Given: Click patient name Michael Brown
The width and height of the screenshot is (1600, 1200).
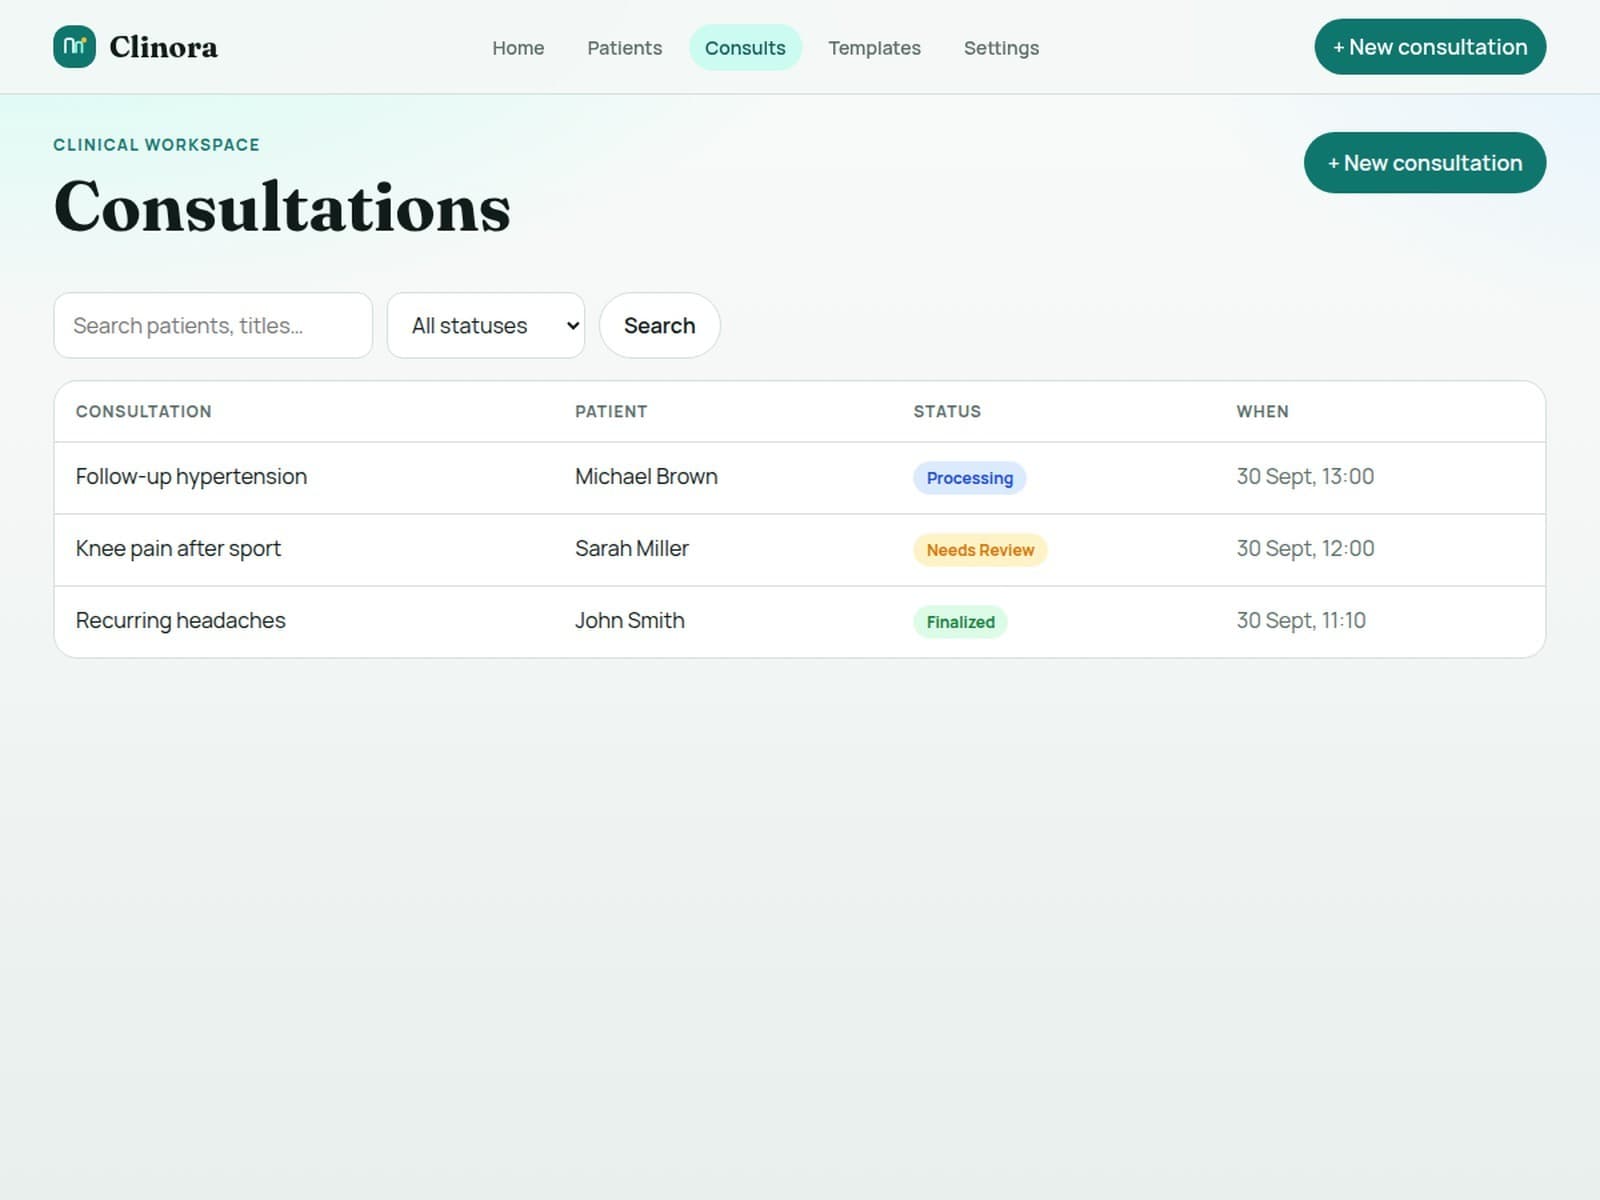Looking at the screenshot, I should 646,477.
